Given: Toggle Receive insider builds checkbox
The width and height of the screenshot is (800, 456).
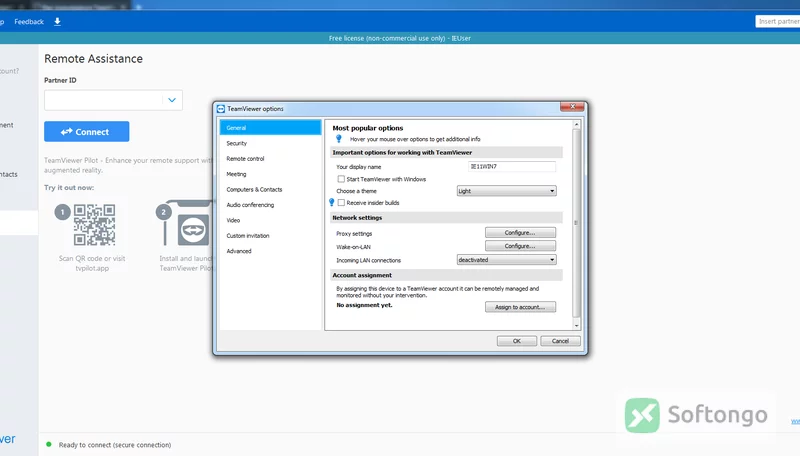Looking at the screenshot, I should click(x=341, y=202).
